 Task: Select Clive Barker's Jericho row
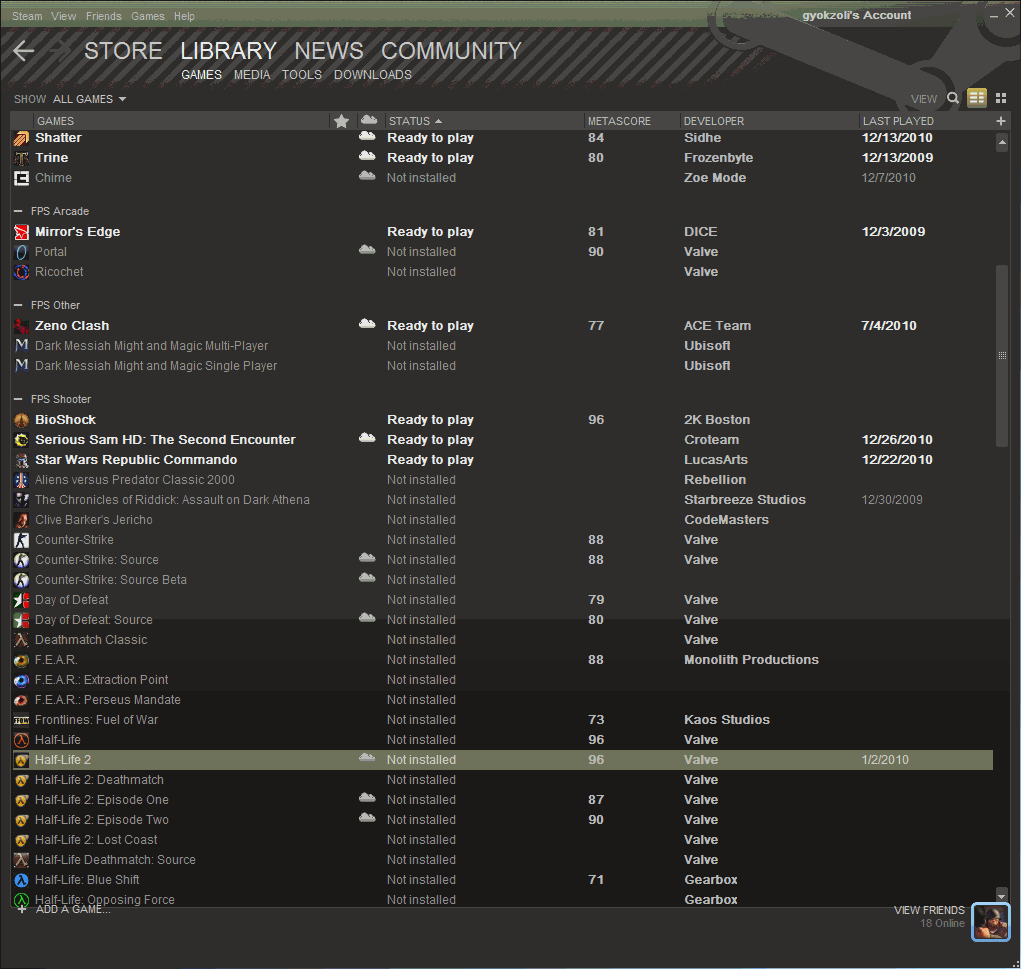point(503,520)
